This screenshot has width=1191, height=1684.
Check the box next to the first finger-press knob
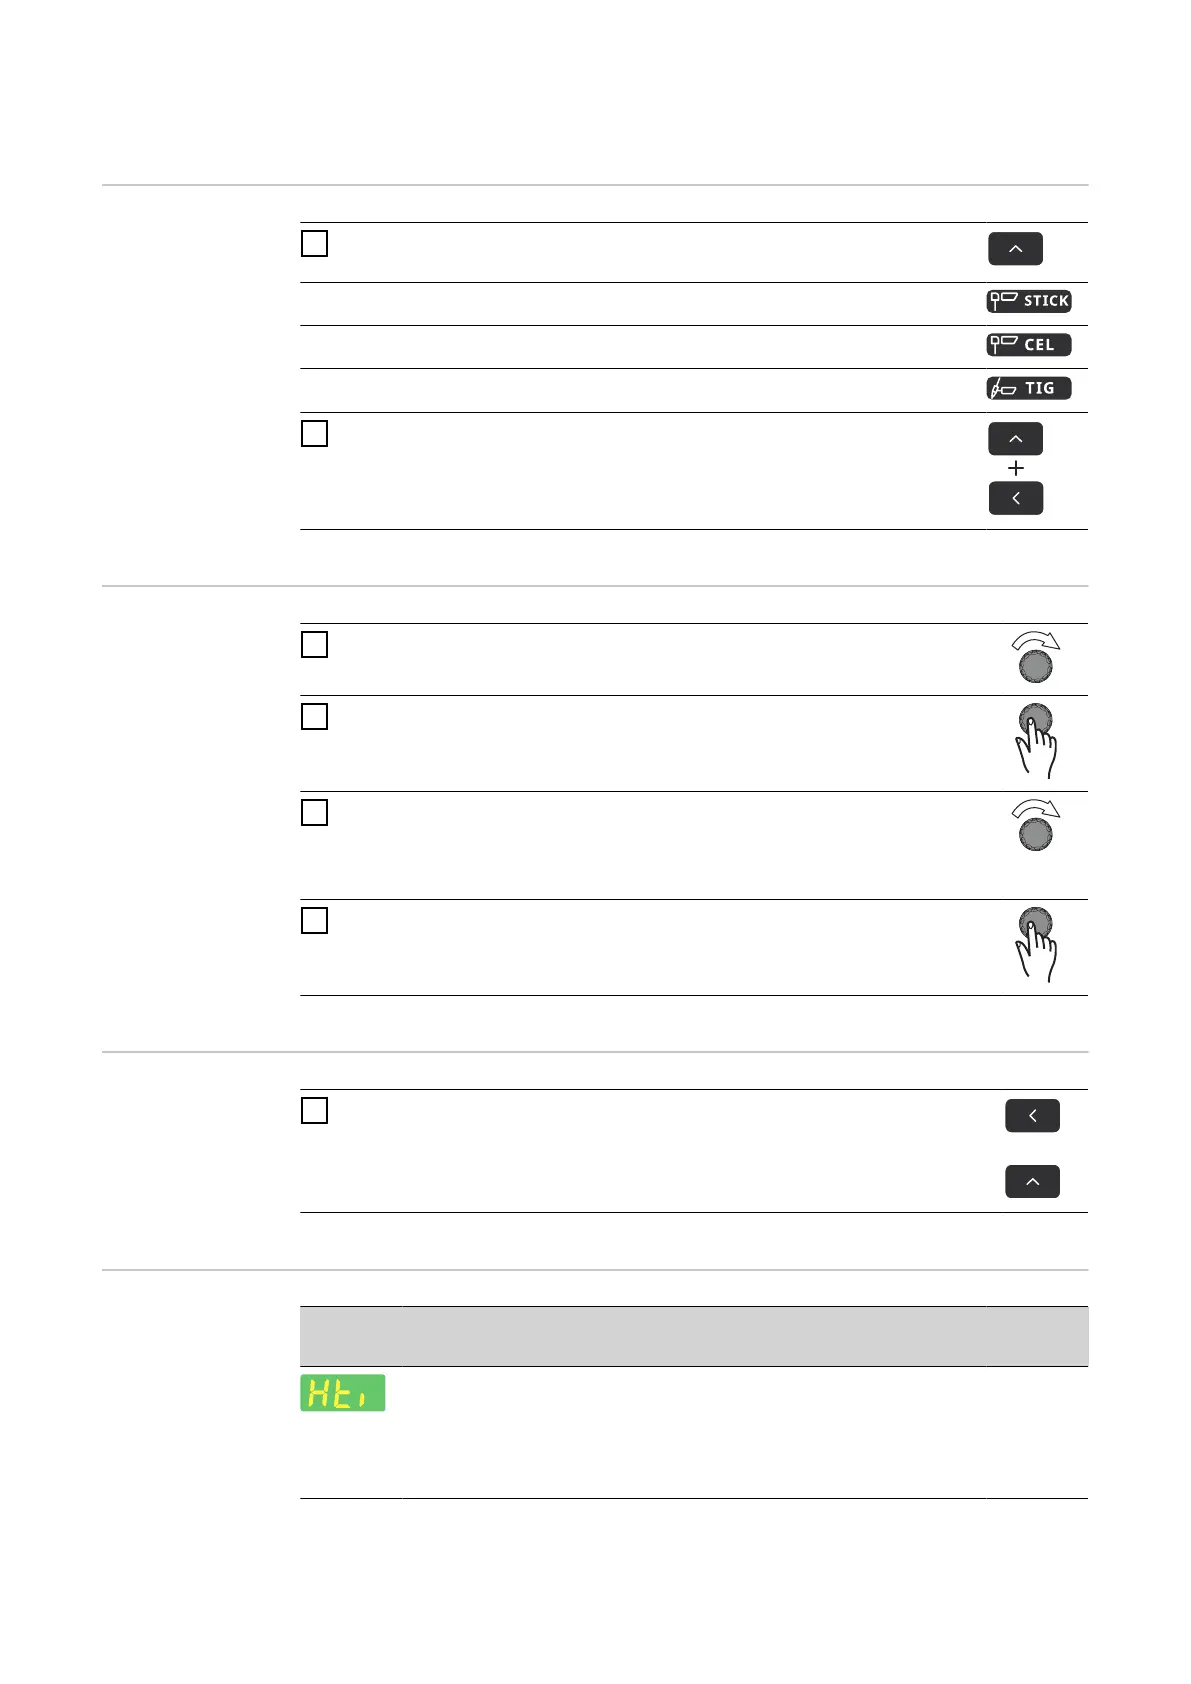tap(314, 717)
